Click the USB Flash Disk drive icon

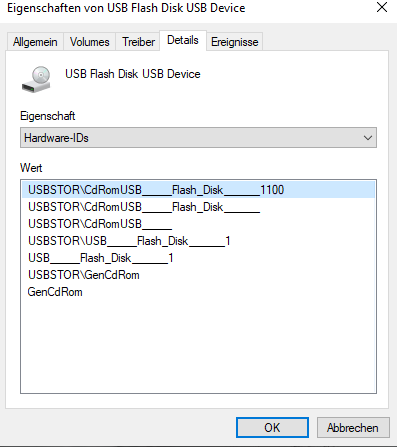click(x=36, y=79)
